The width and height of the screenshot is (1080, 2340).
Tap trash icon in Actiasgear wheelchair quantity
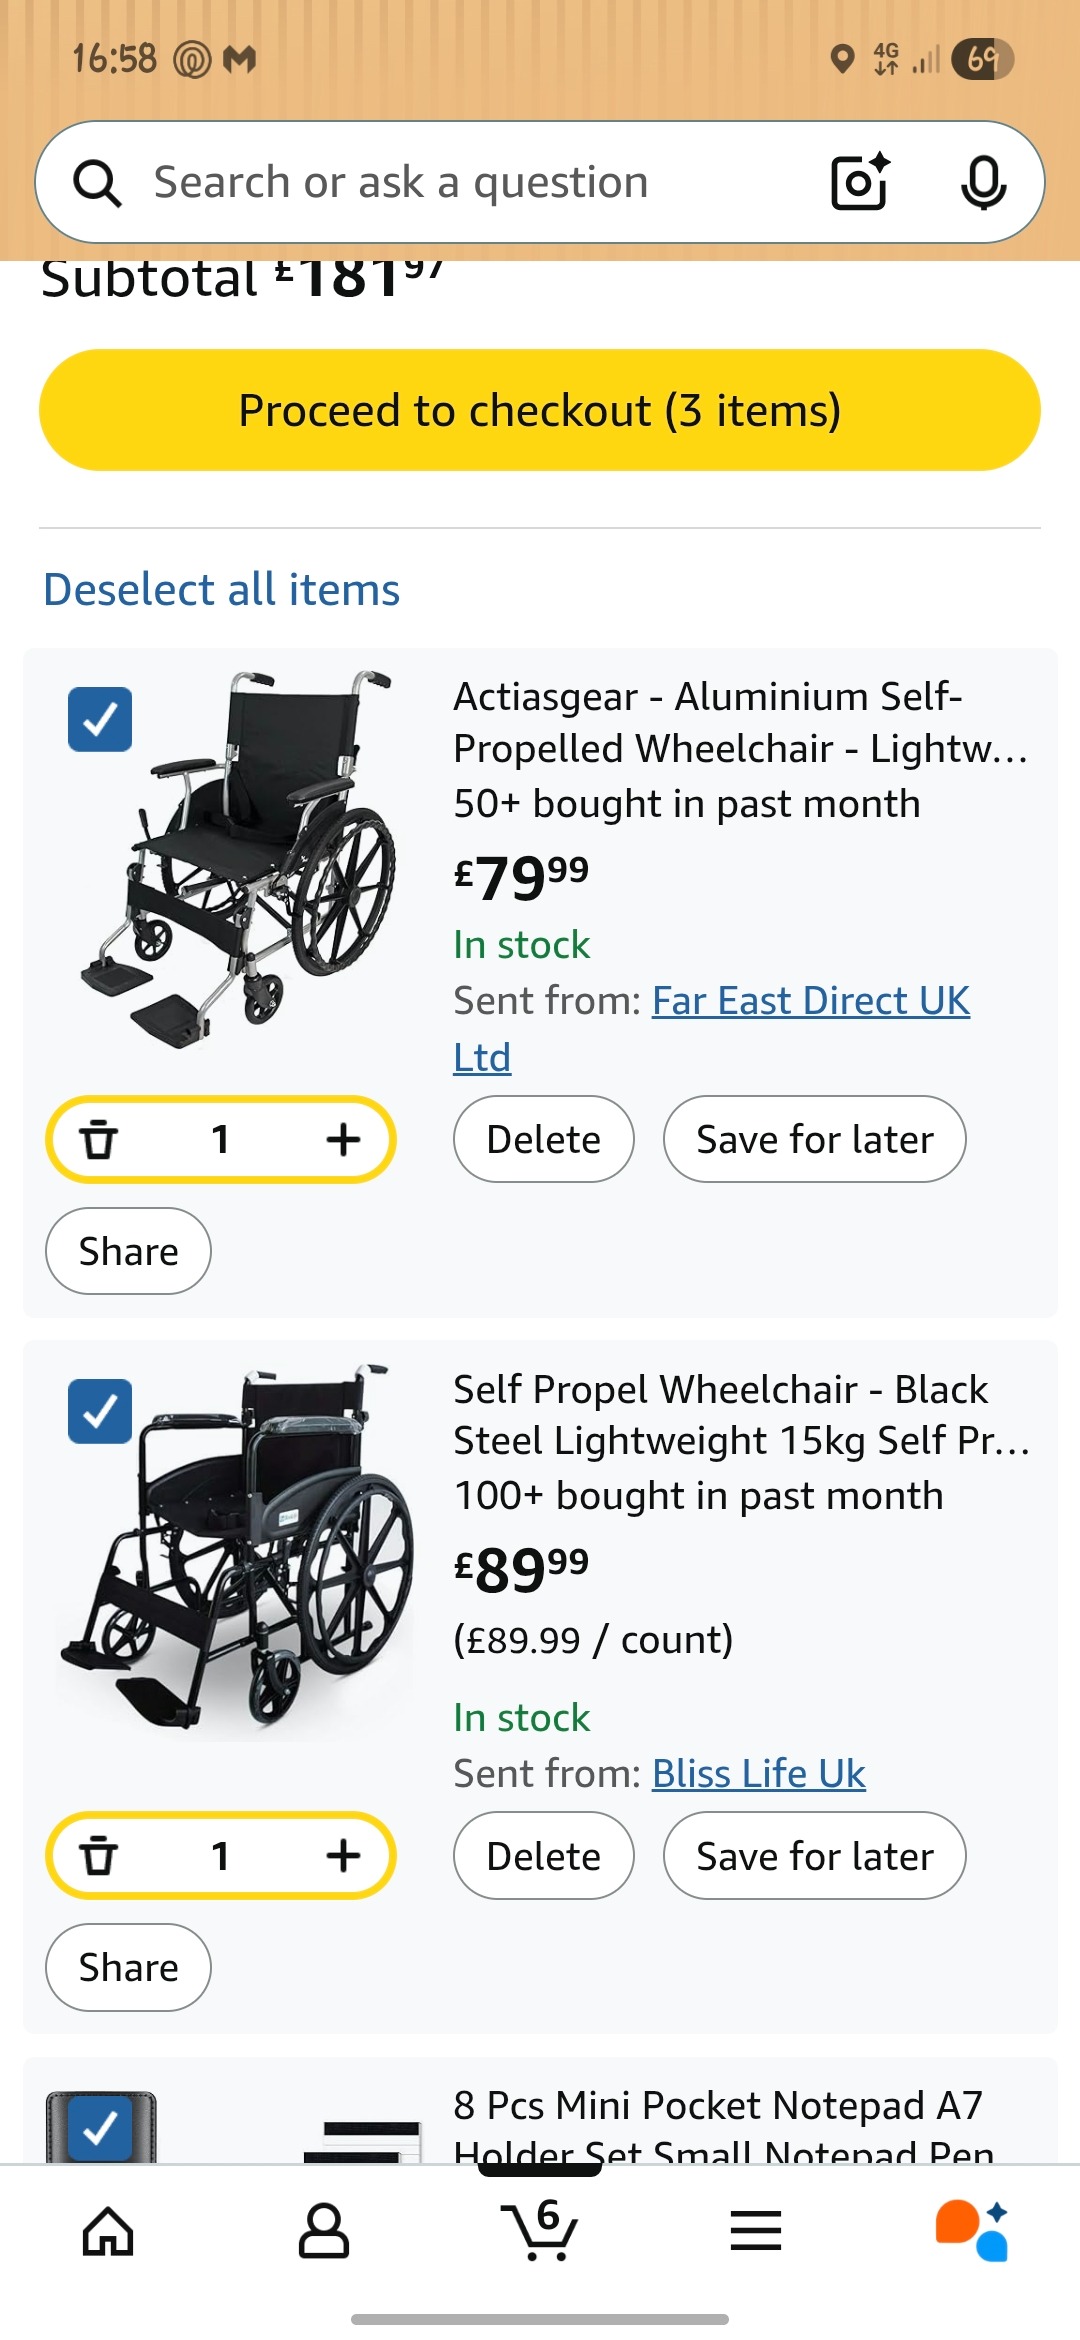pyautogui.click(x=99, y=1139)
